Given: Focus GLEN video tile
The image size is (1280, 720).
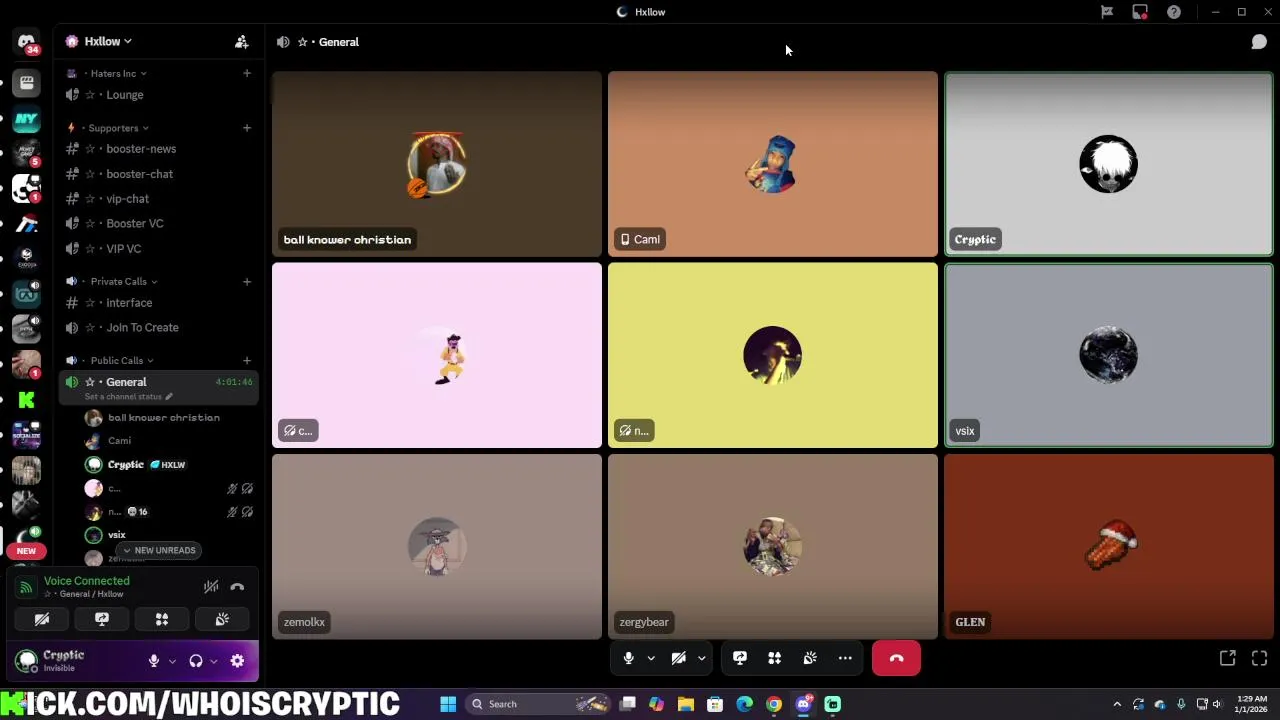Looking at the screenshot, I should click(1109, 547).
